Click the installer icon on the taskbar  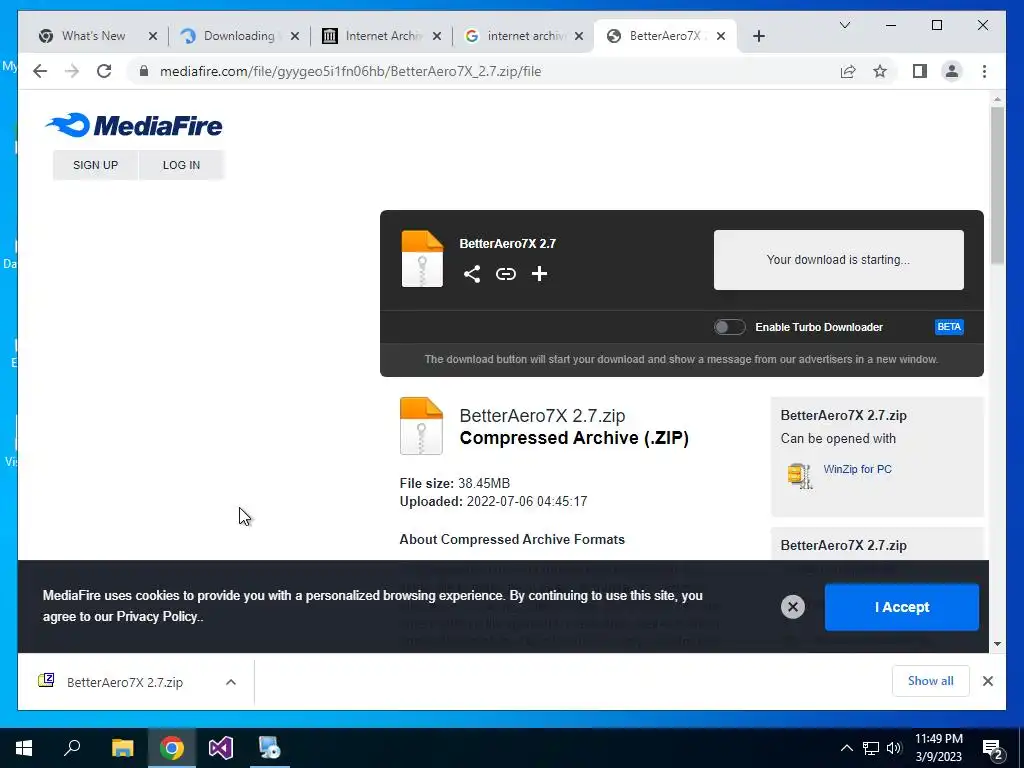coord(269,748)
